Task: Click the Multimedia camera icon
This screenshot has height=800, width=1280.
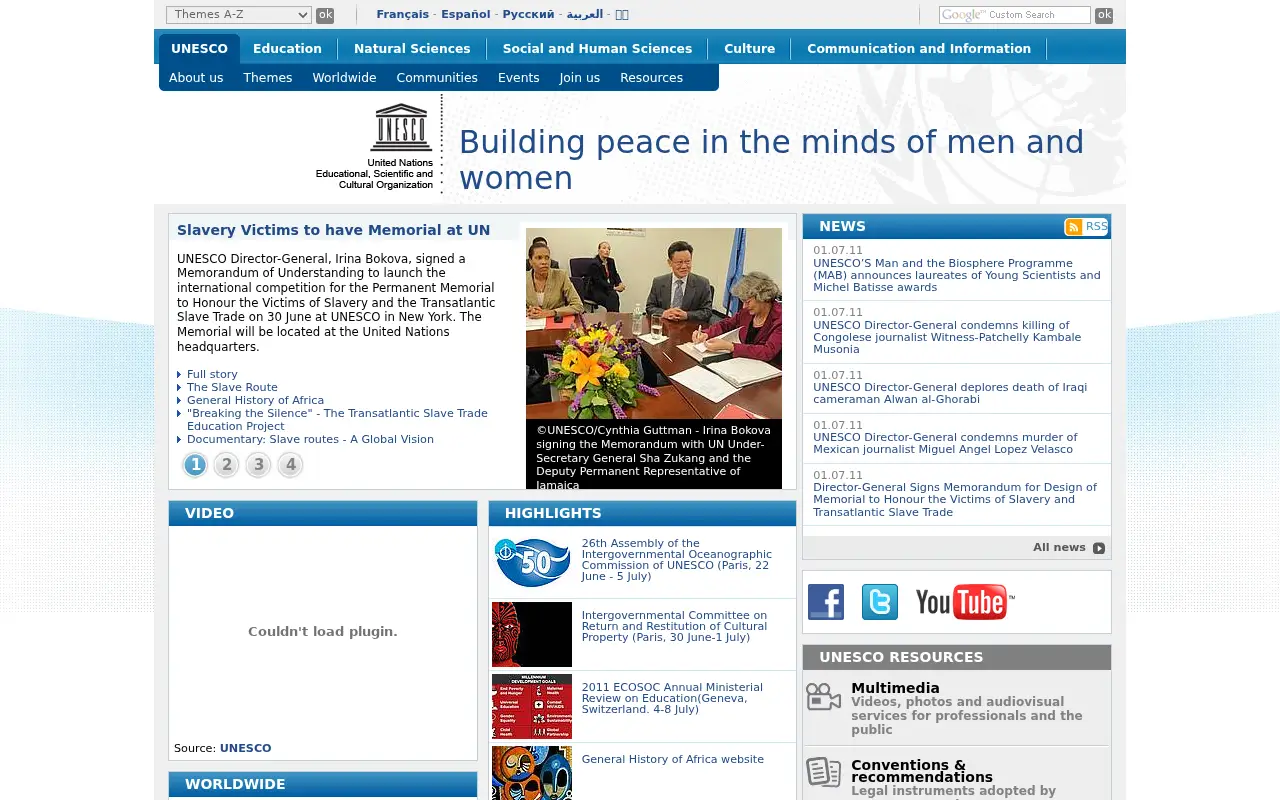Action: [824, 696]
